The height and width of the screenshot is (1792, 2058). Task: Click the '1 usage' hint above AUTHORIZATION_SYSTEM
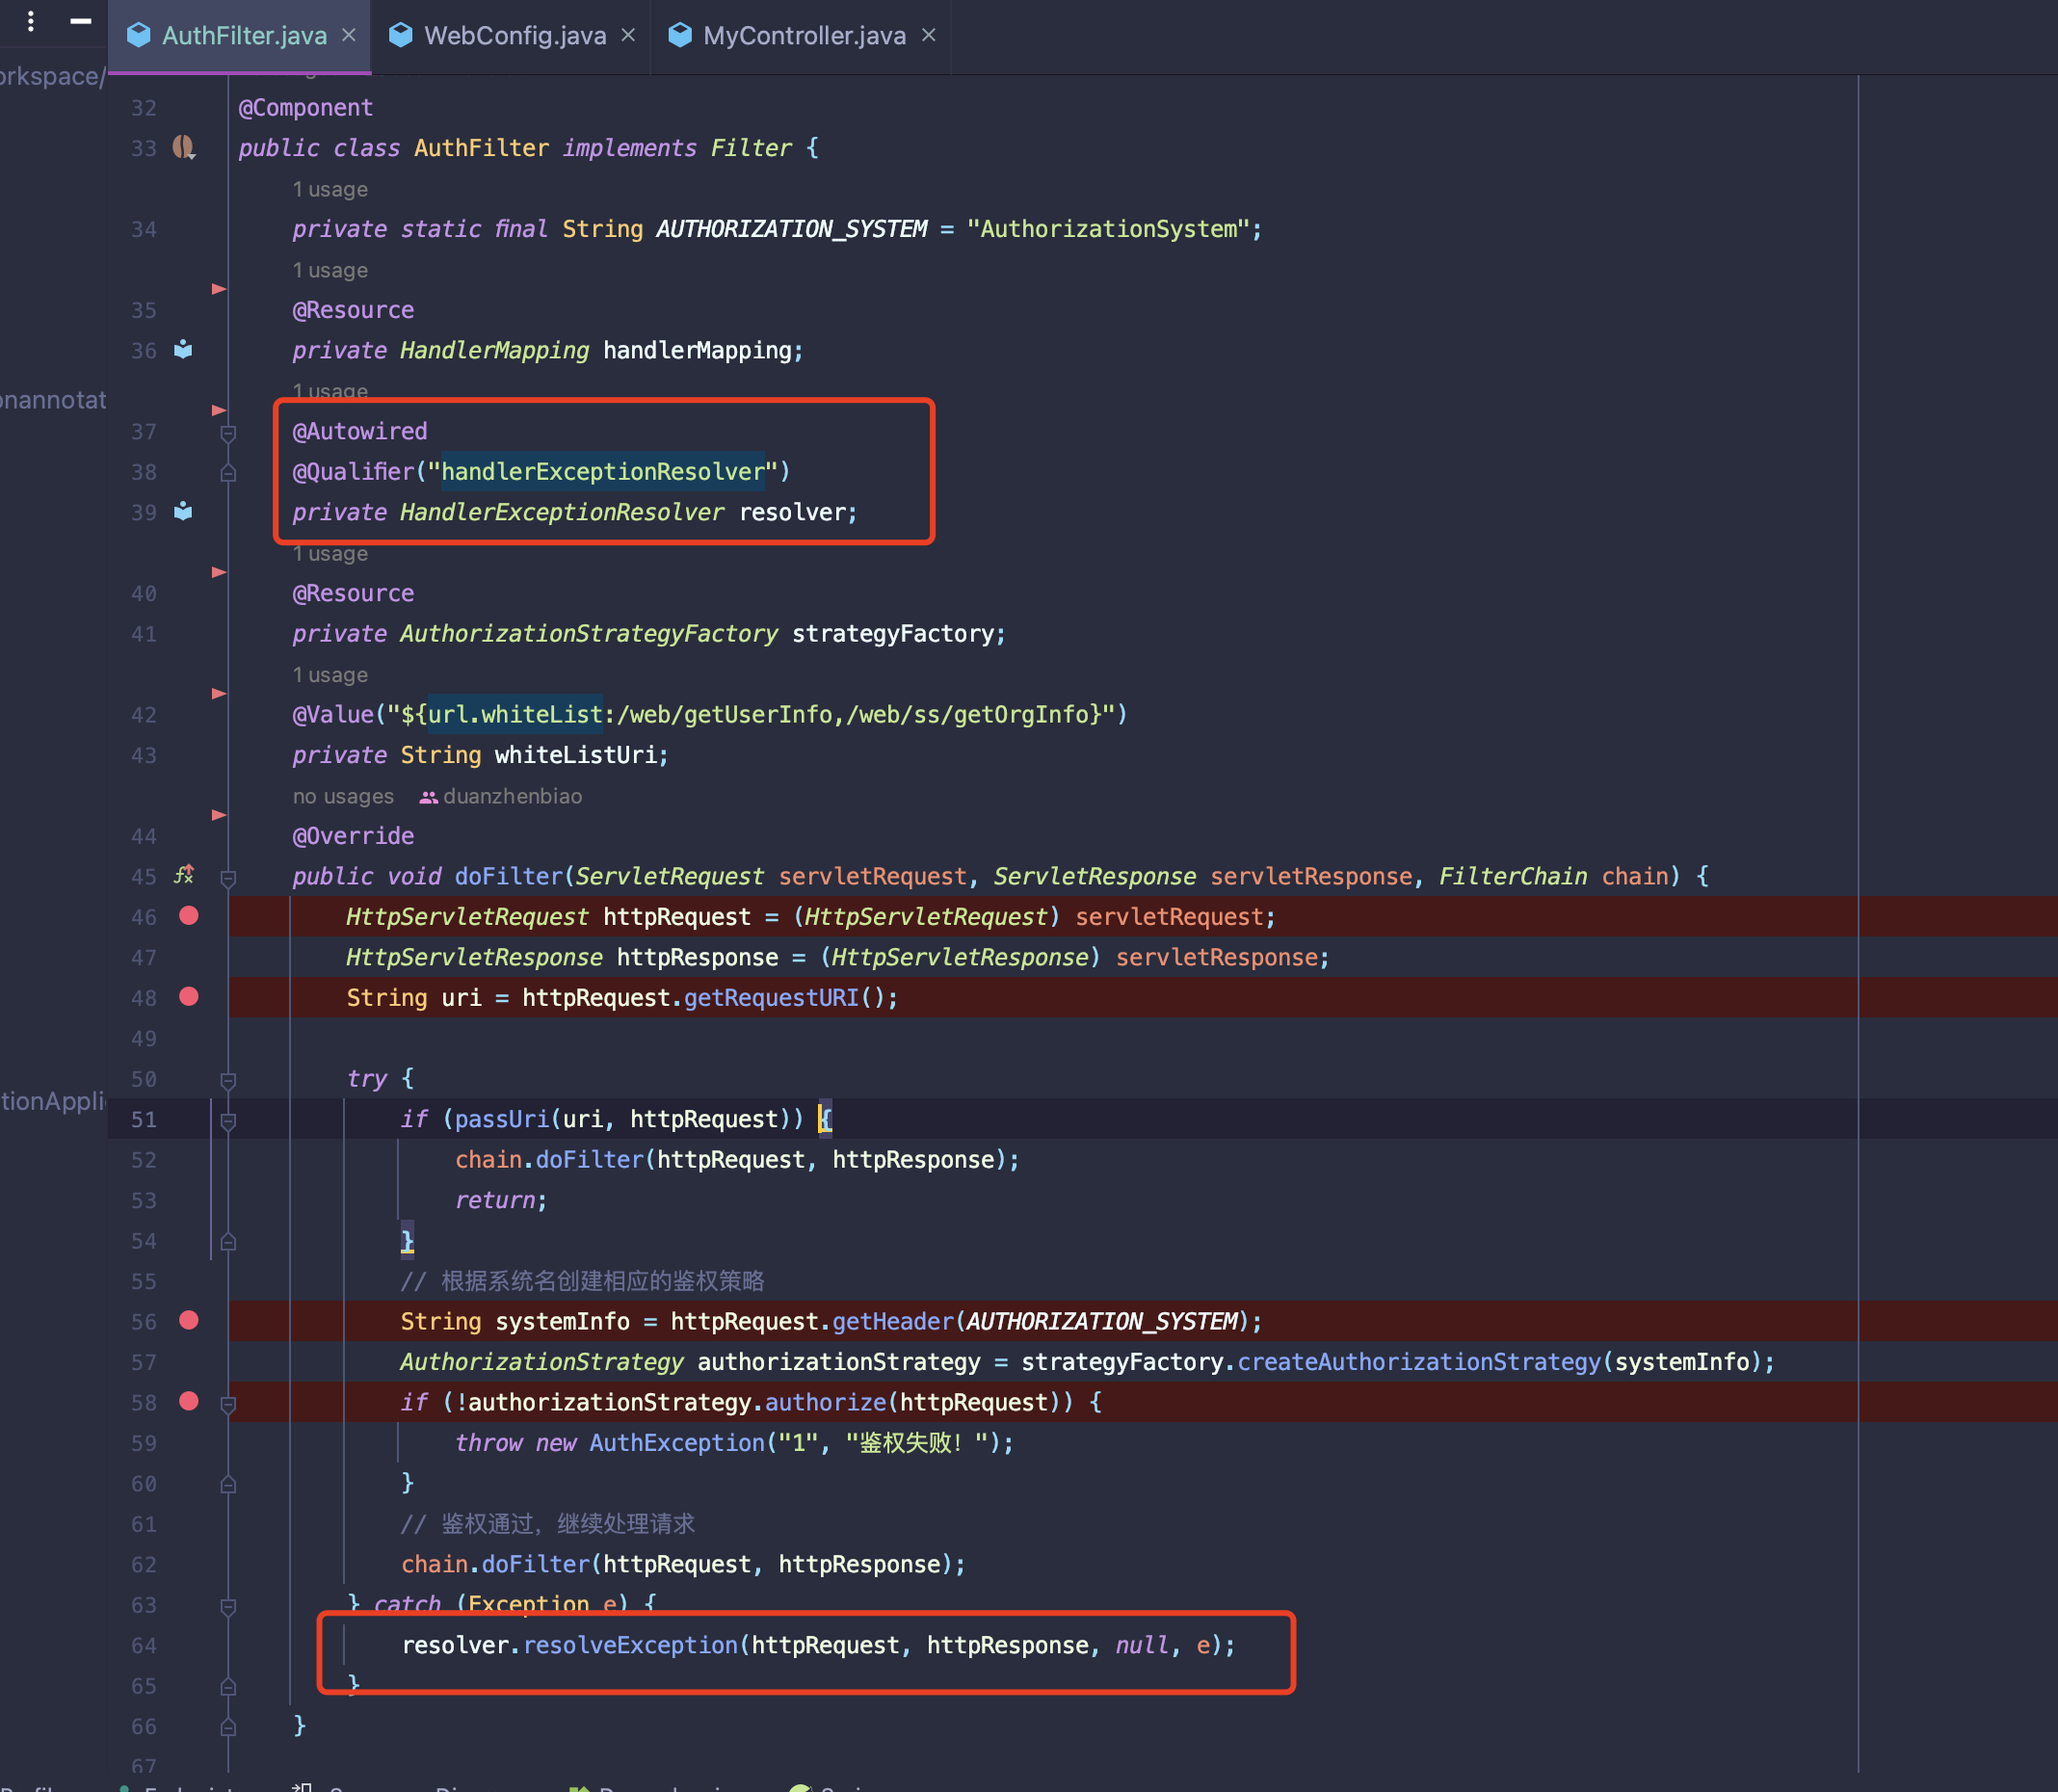[x=330, y=190]
